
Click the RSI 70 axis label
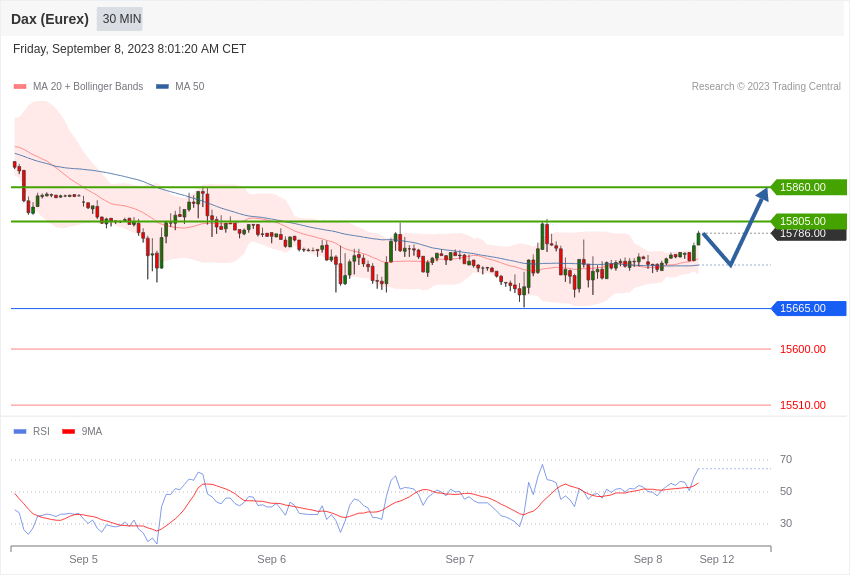[786, 459]
